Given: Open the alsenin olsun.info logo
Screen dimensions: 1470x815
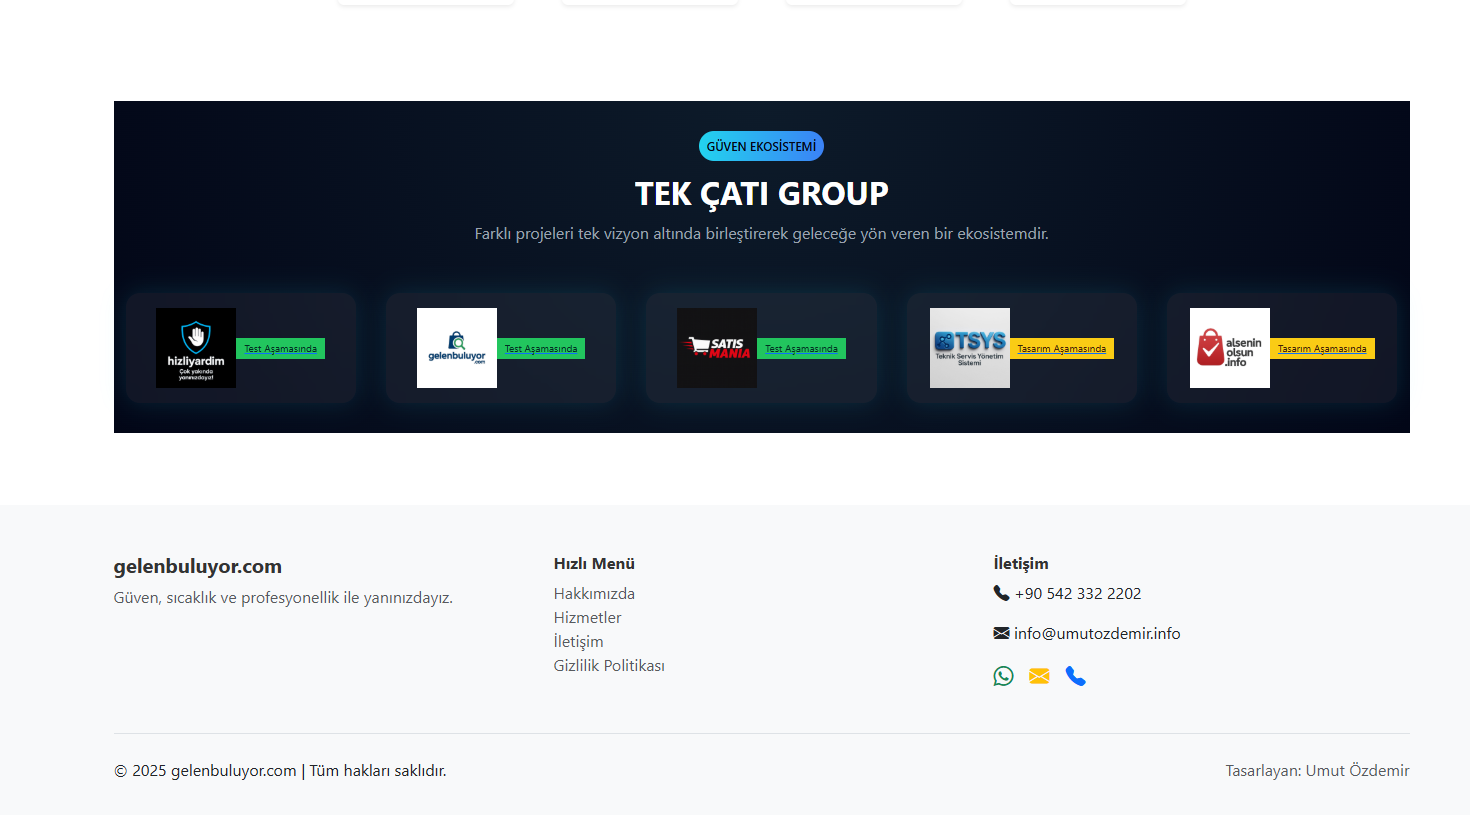Looking at the screenshot, I should pyautogui.click(x=1230, y=348).
